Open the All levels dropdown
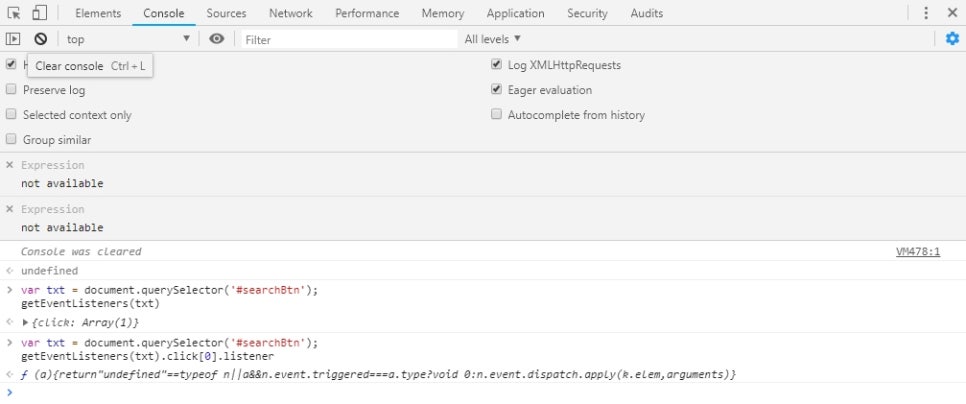This screenshot has width=966, height=404. pyautogui.click(x=493, y=39)
